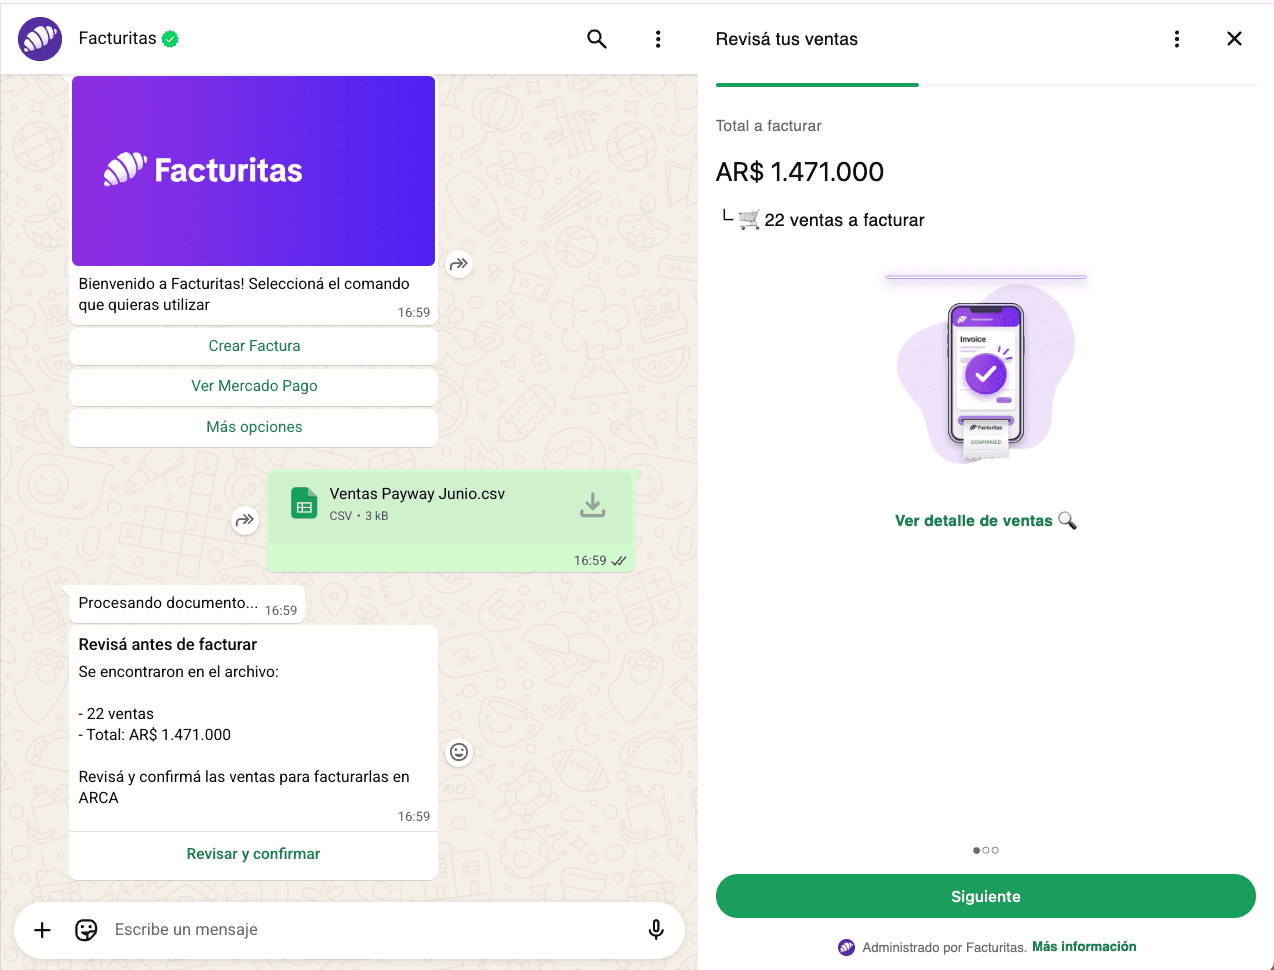Follow the Más información link
1274x970 pixels.
pyautogui.click(x=1084, y=947)
